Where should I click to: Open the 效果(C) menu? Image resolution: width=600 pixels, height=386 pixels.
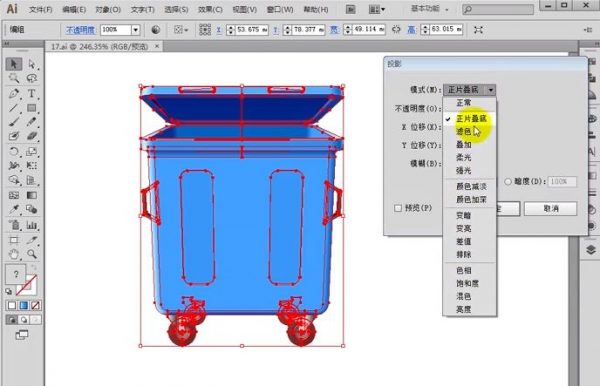210,10
